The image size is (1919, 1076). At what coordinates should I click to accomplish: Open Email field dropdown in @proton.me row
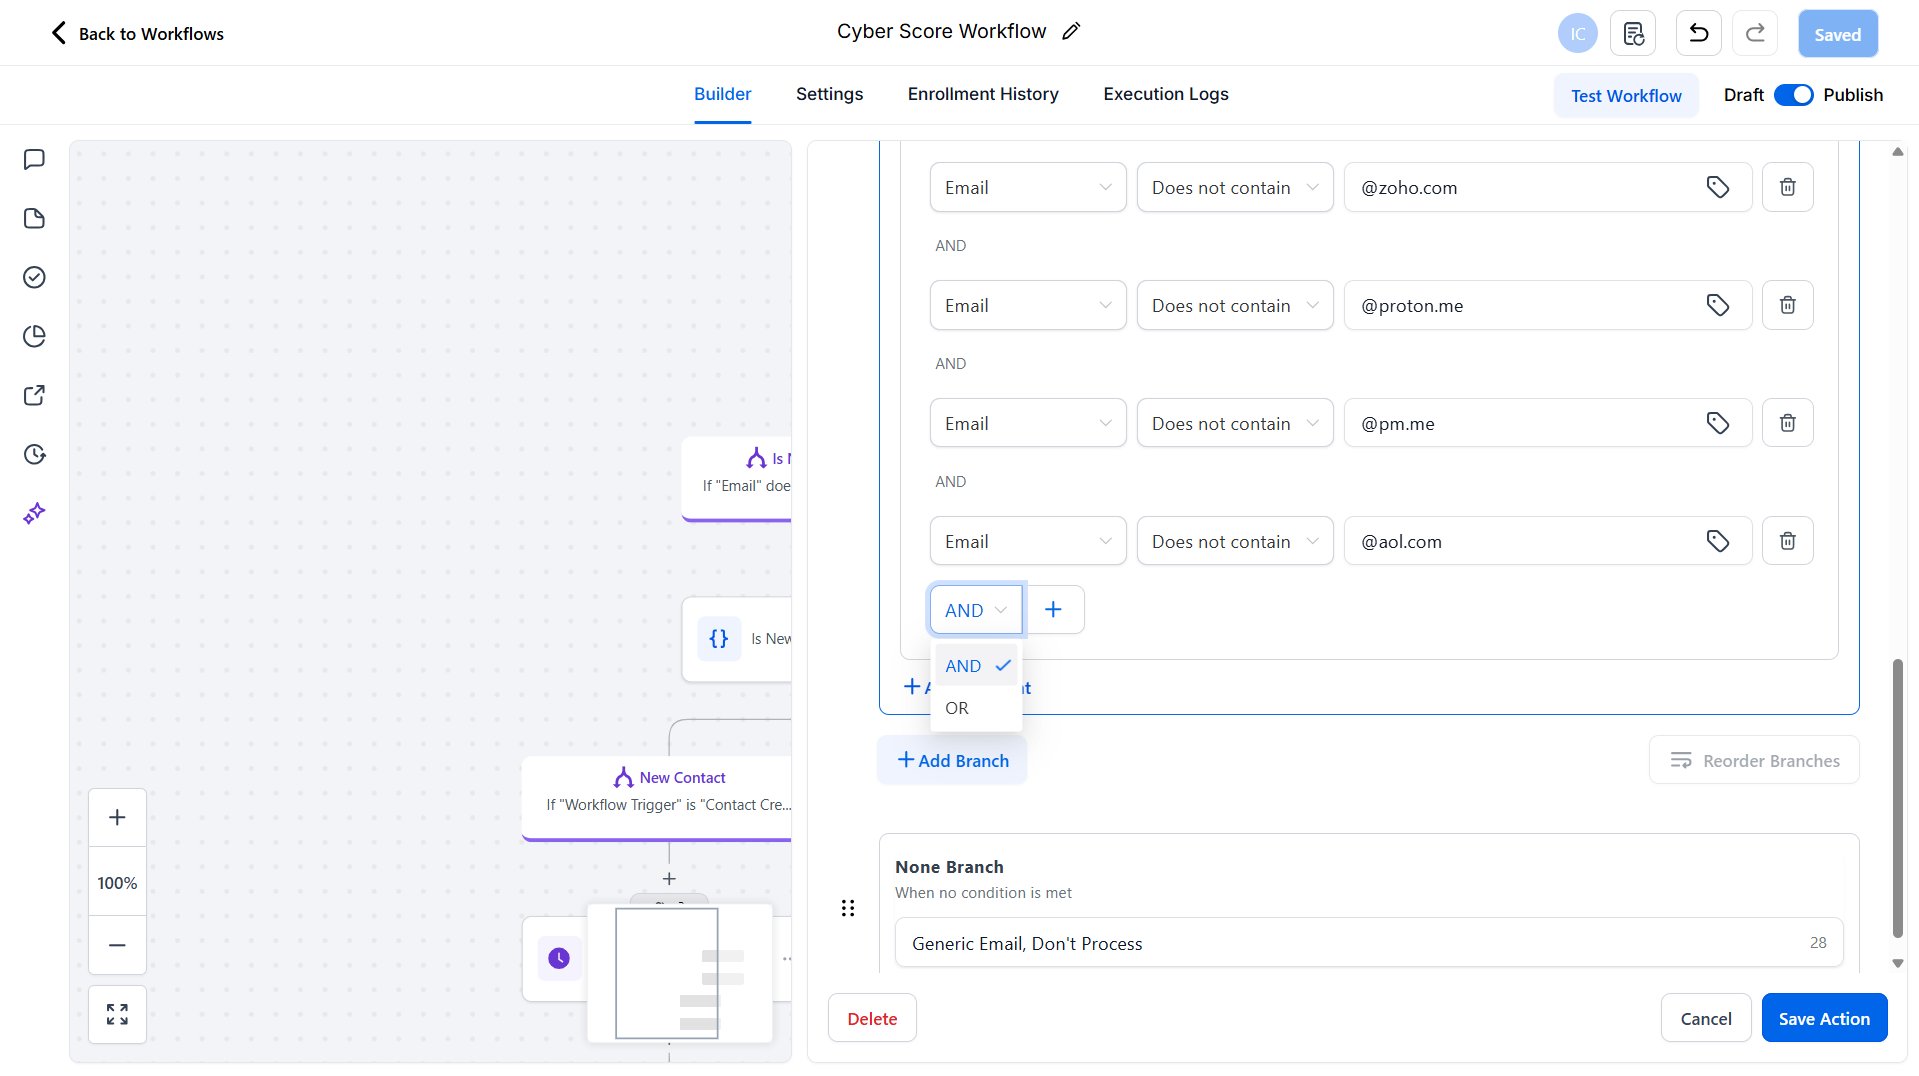click(x=1028, y=305)
